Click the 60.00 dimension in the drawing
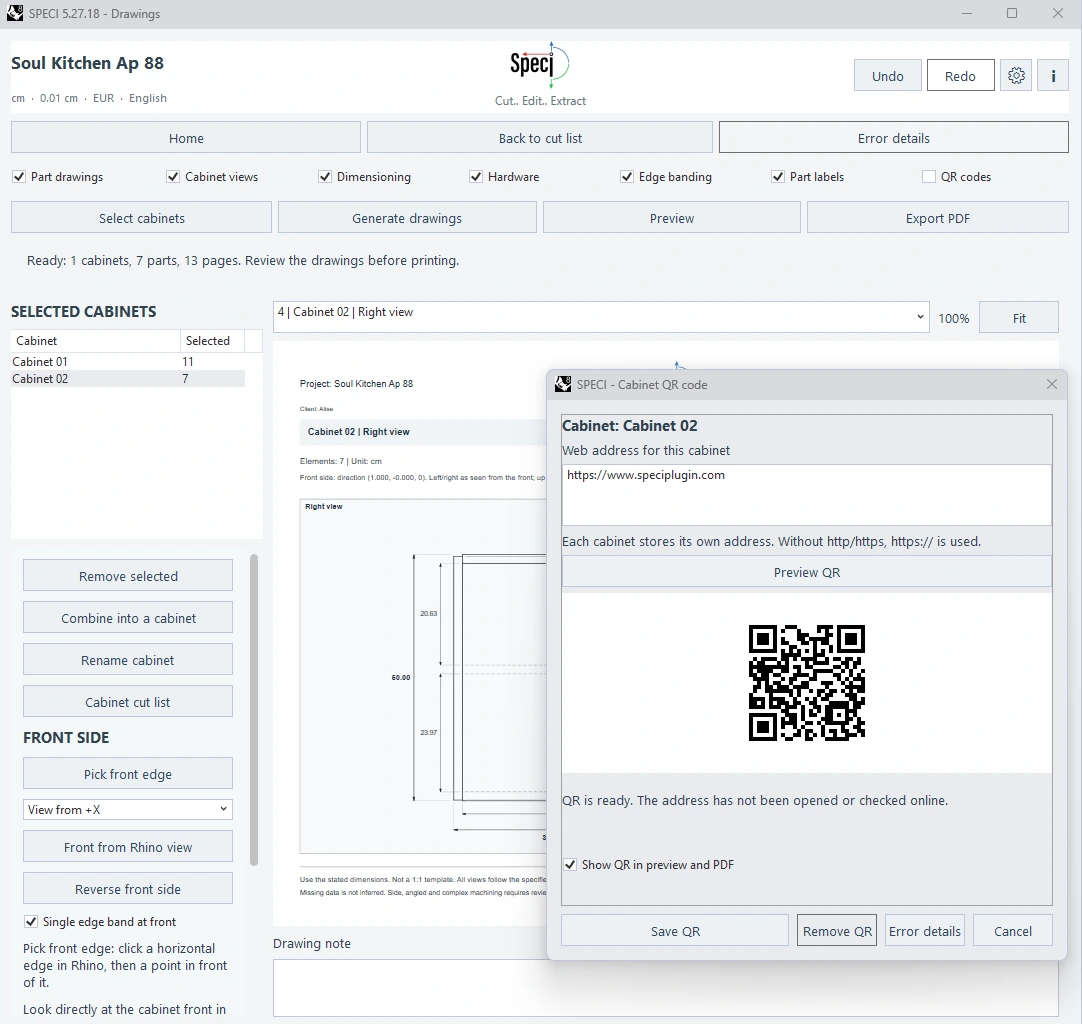 (401, 678)
